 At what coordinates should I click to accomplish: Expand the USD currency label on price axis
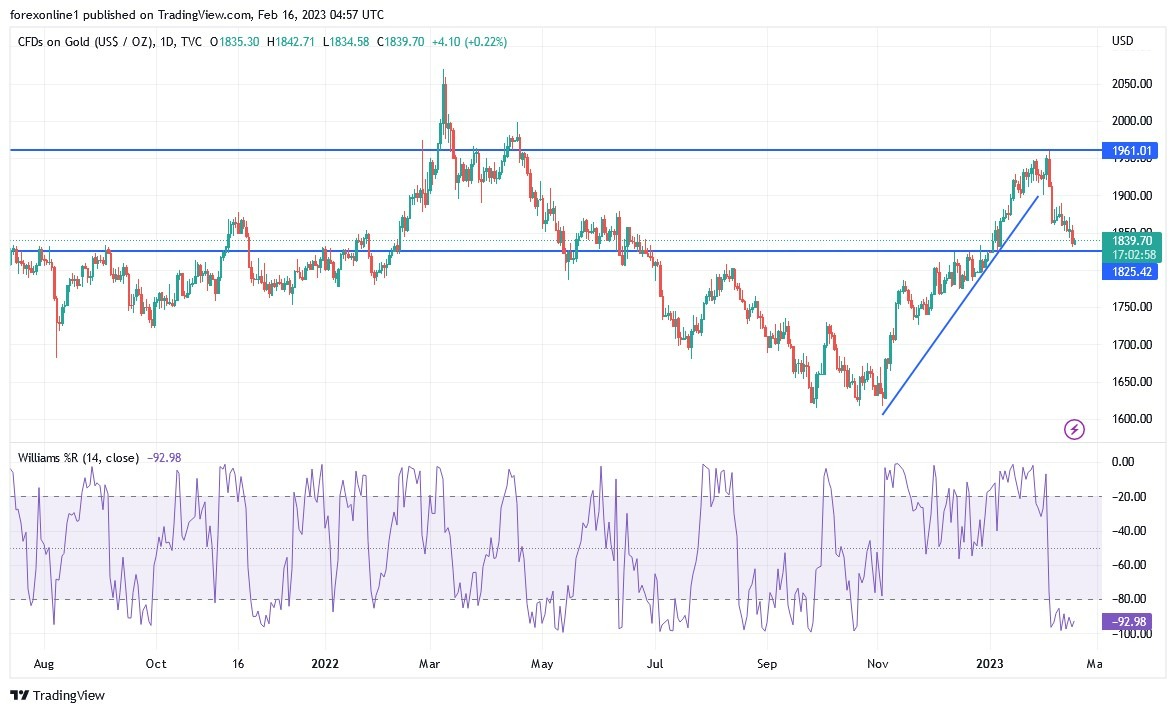(1122, 41)
